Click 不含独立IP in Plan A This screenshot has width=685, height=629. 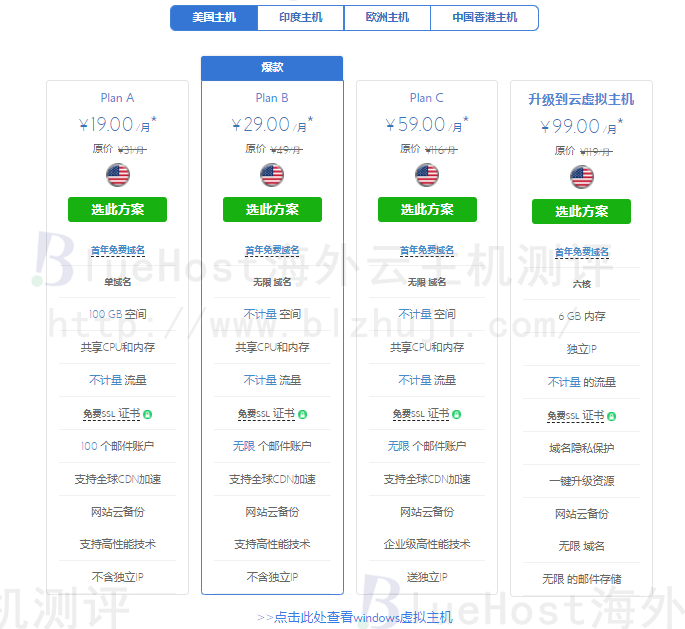[x=118, y=577]
